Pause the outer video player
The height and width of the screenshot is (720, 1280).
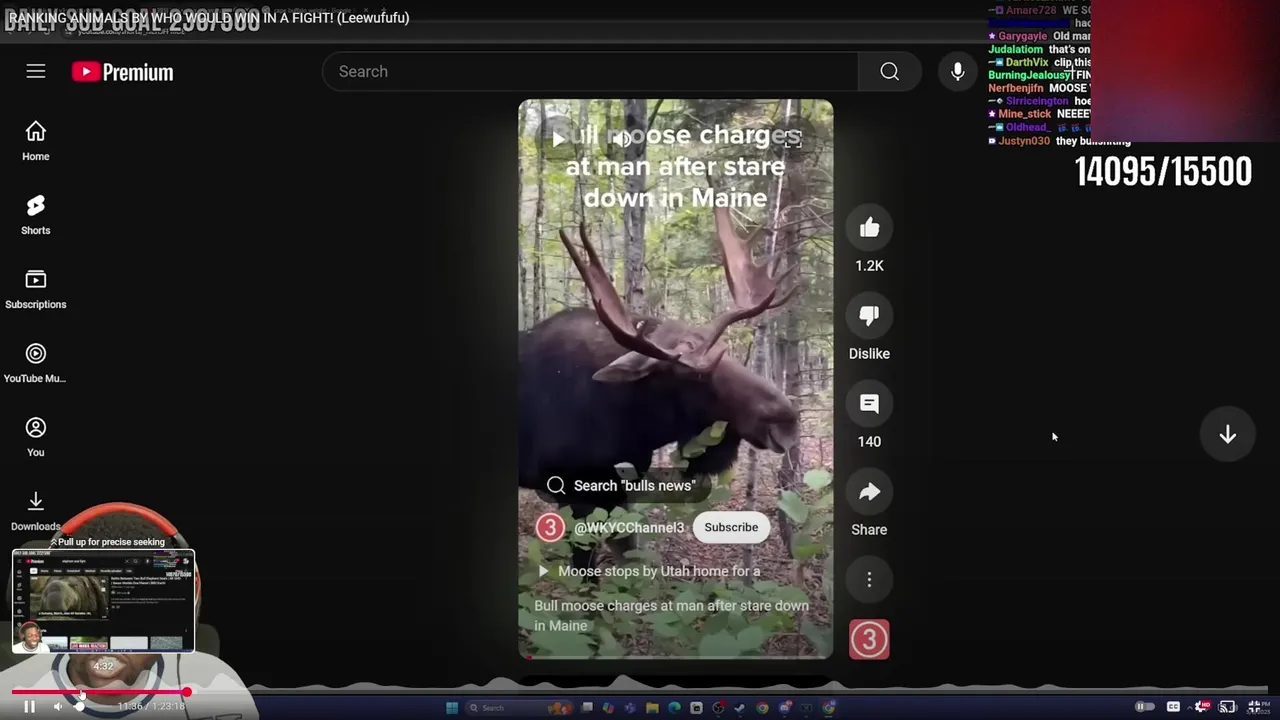click(29, 707)
